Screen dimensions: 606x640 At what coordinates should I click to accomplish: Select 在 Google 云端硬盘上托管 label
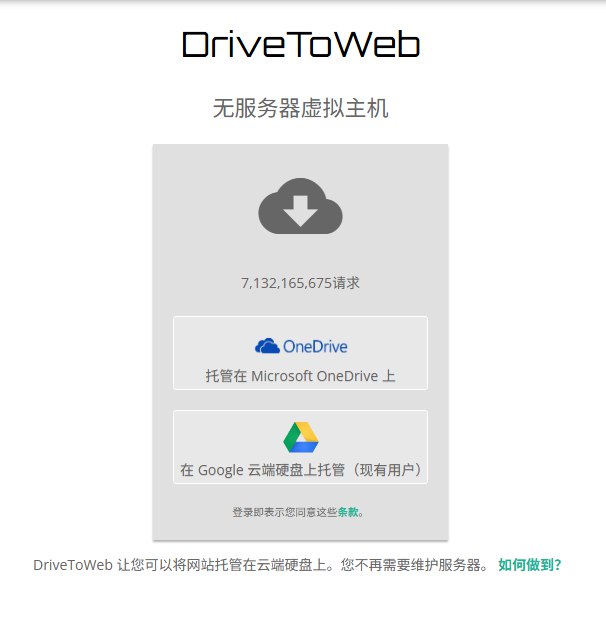(262, 470)
